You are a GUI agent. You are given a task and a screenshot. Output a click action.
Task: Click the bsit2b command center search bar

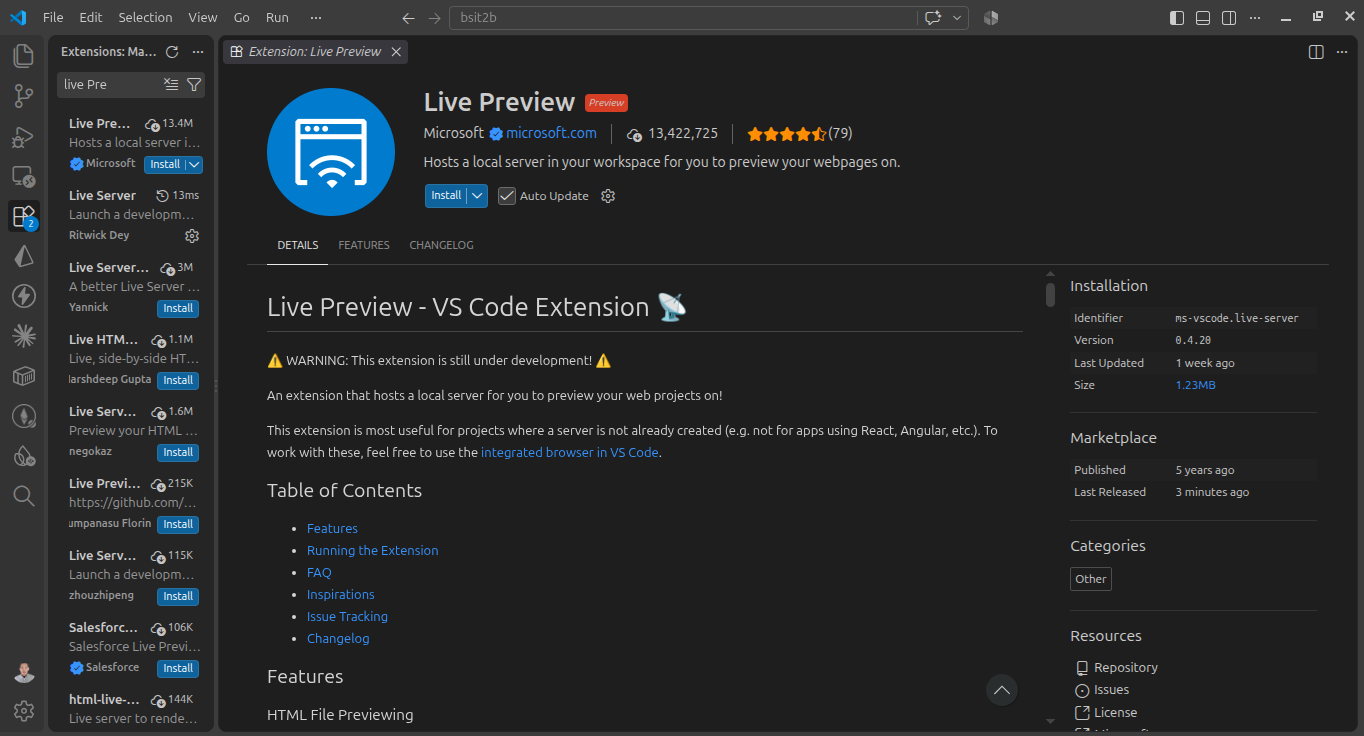pyautogui.click(x=683, y=18)
